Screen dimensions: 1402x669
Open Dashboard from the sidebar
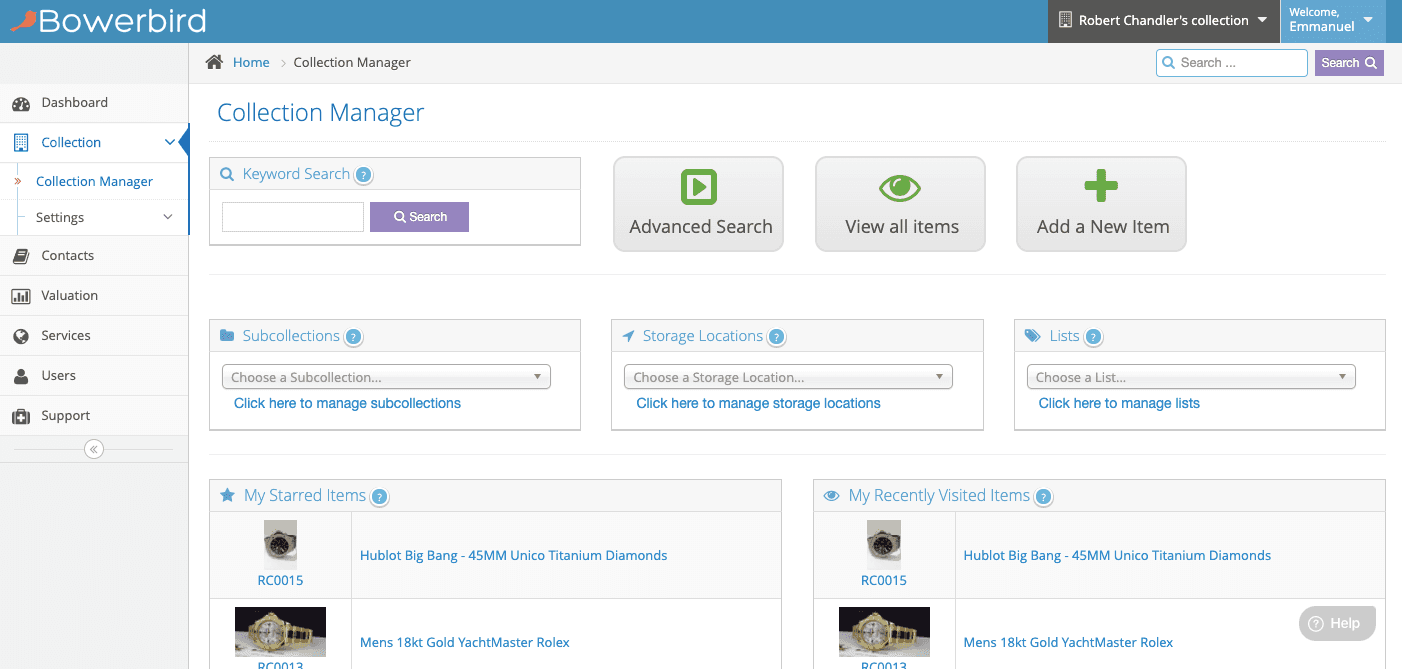[x=74, y=103]
